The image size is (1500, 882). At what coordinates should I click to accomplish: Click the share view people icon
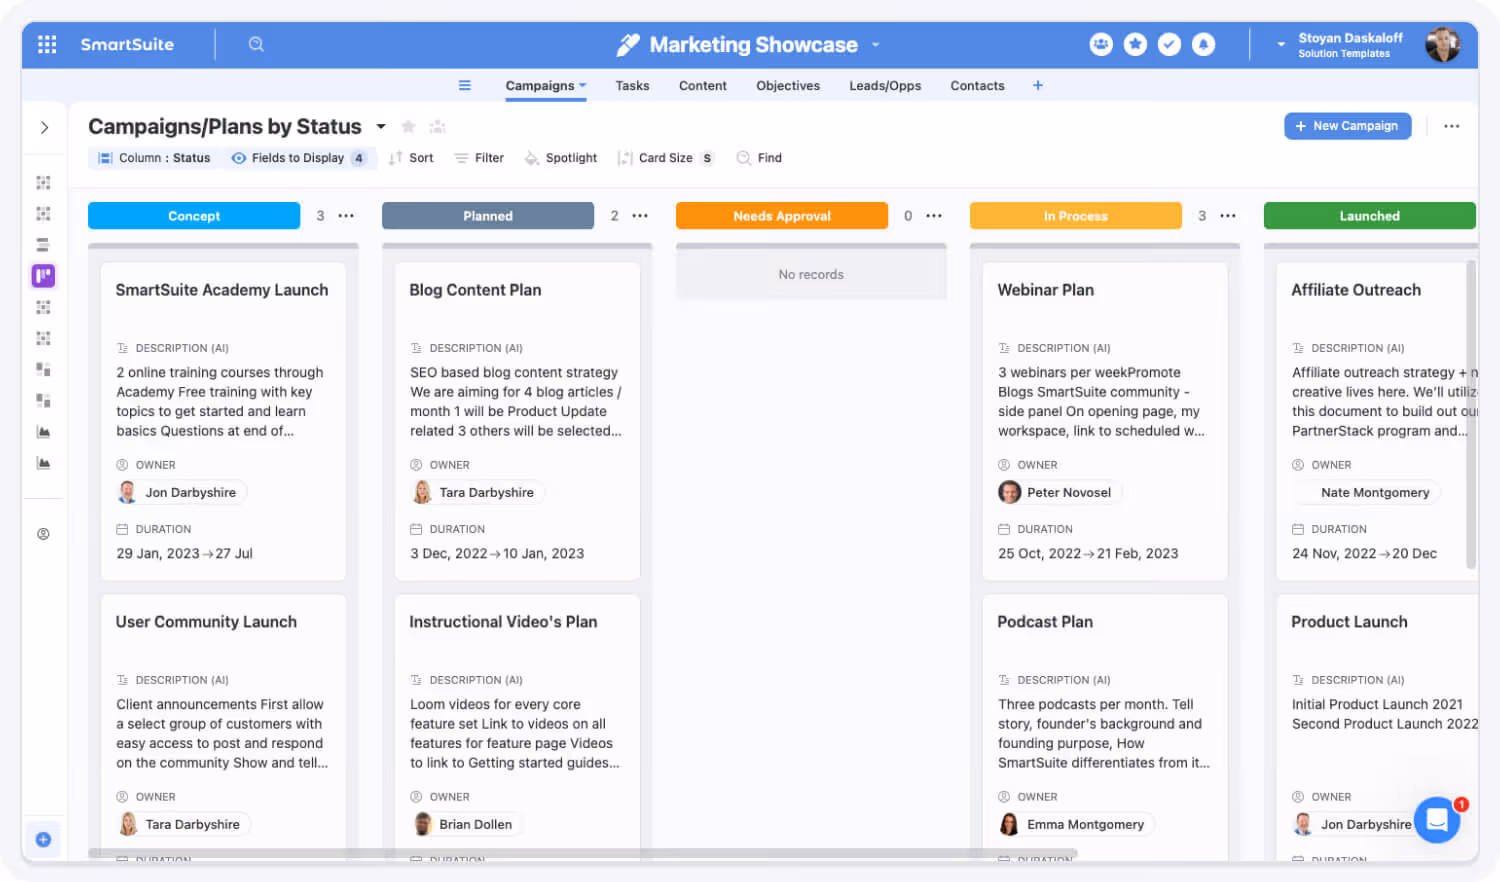[437, 126]
